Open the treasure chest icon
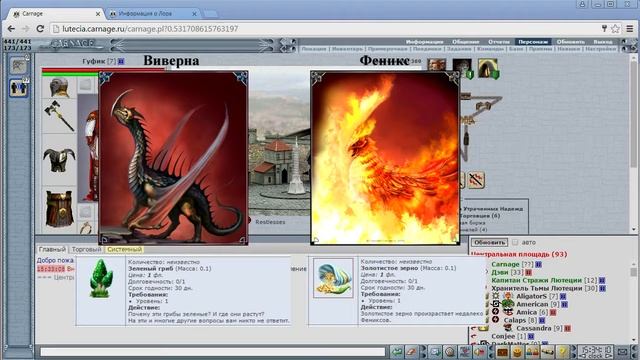 (502, 351)
